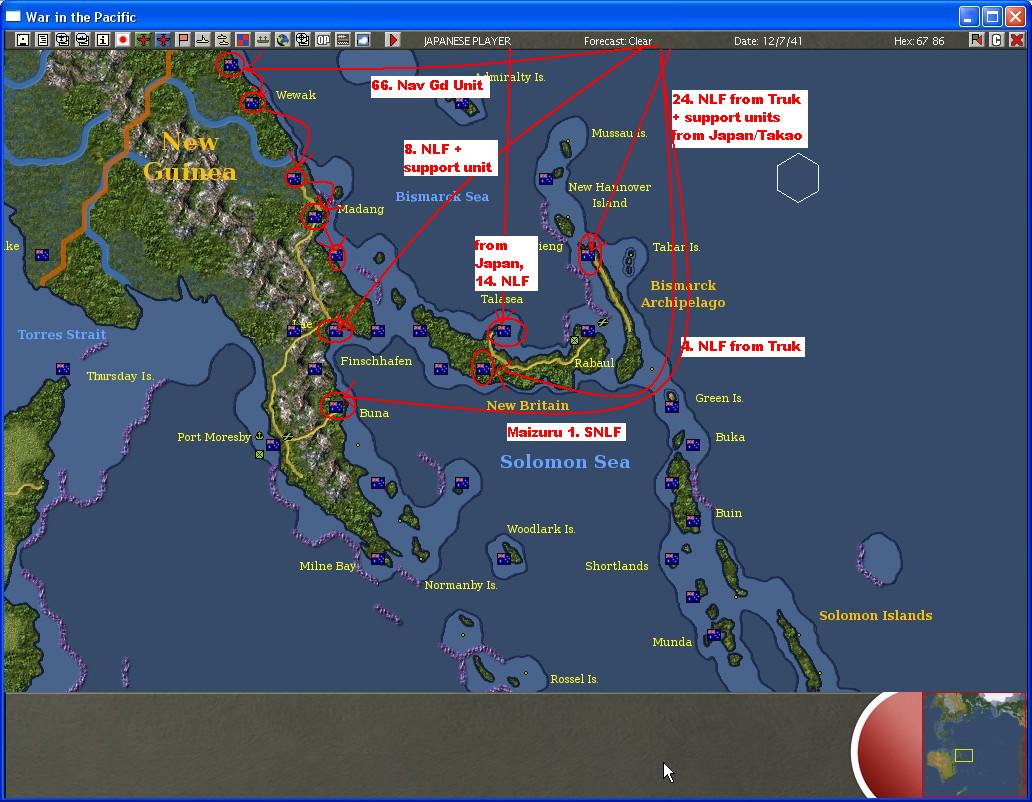
Task: Click the Japanese rising sun flag icon
Action: tap(123, 40)
